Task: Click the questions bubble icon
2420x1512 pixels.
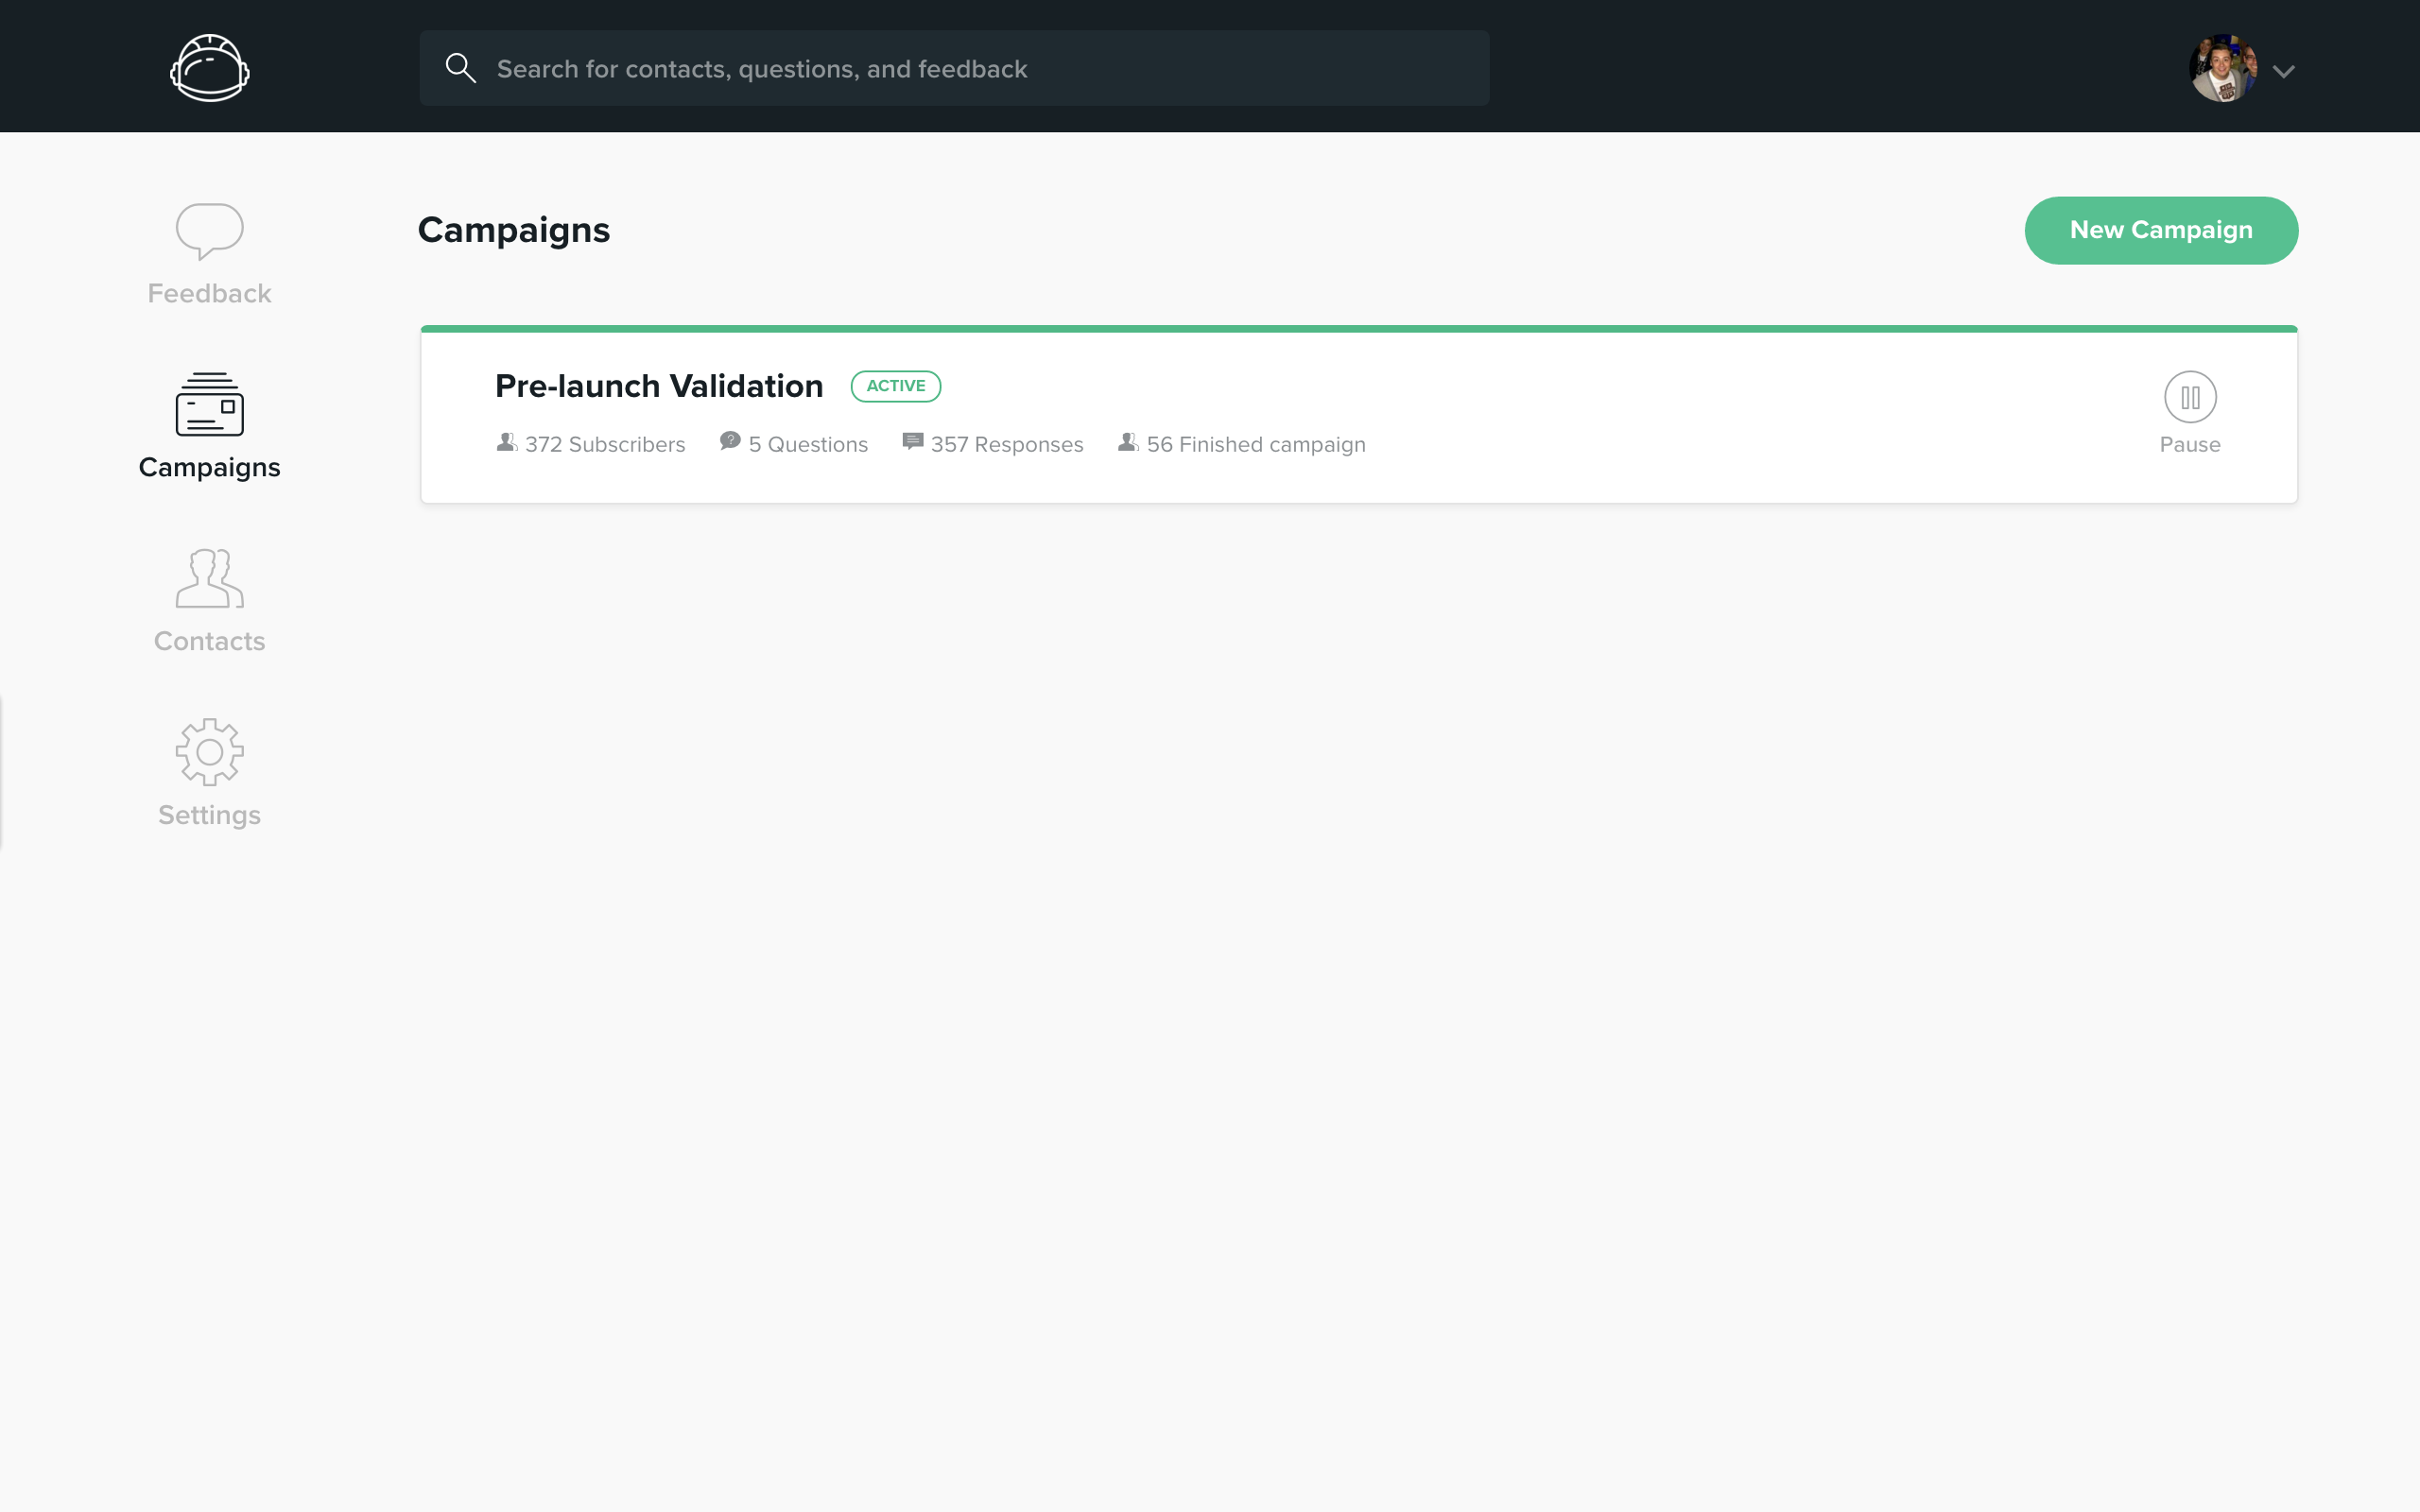Action: [x=730, y=442]
